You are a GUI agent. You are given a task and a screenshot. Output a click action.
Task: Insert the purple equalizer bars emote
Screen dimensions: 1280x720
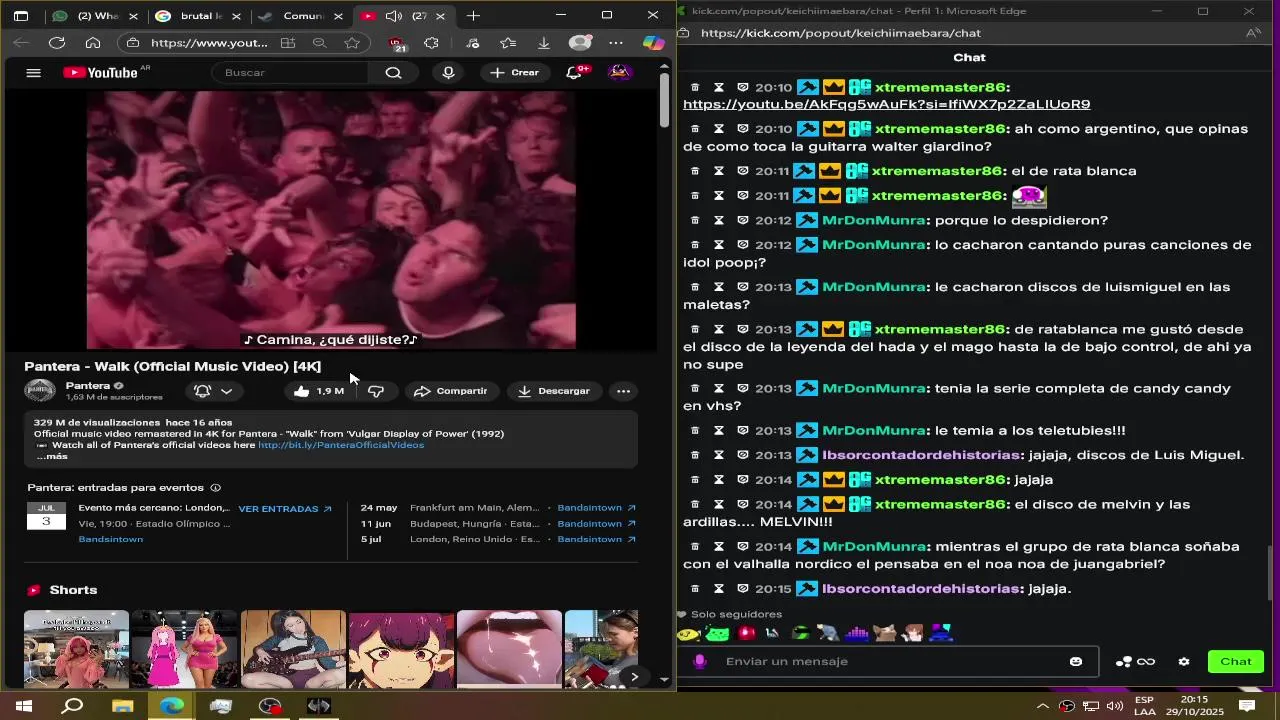tap(857, 632)
